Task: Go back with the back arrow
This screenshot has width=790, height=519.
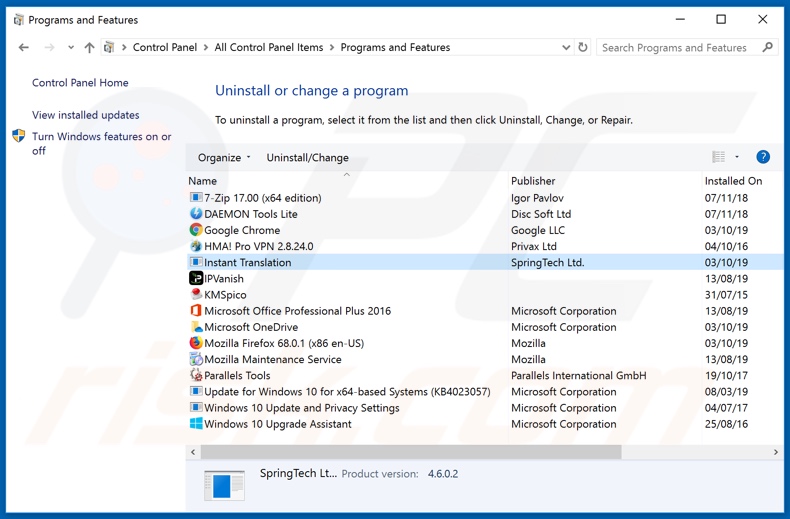Action: click(23, 47)
